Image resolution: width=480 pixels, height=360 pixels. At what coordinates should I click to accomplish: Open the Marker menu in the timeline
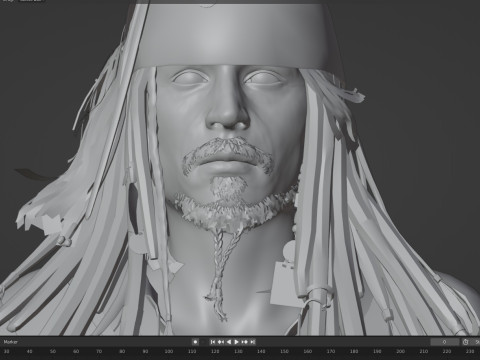point(11,342)
